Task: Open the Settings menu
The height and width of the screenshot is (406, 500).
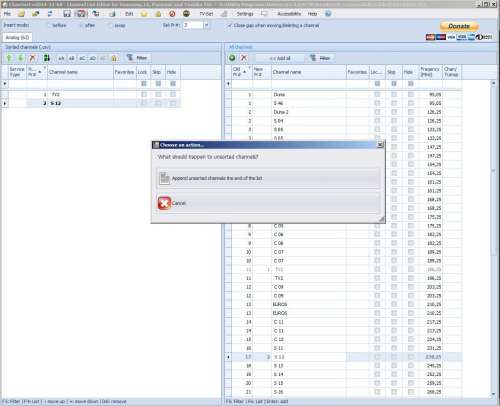Action: pos(245,14)
